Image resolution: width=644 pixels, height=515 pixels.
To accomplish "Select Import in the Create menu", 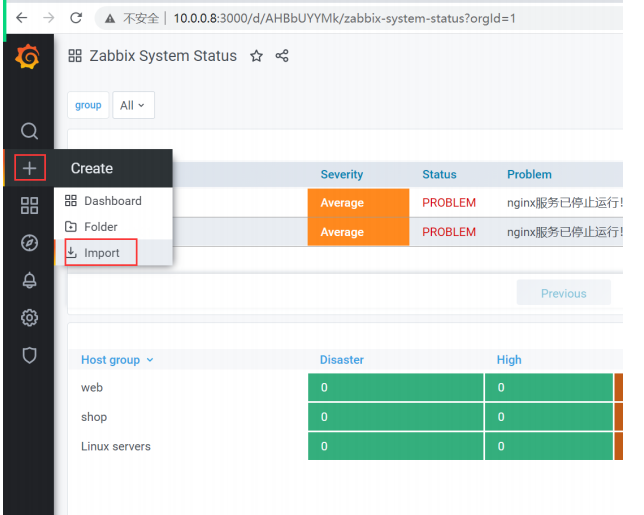I will click(x=113, y=253).
